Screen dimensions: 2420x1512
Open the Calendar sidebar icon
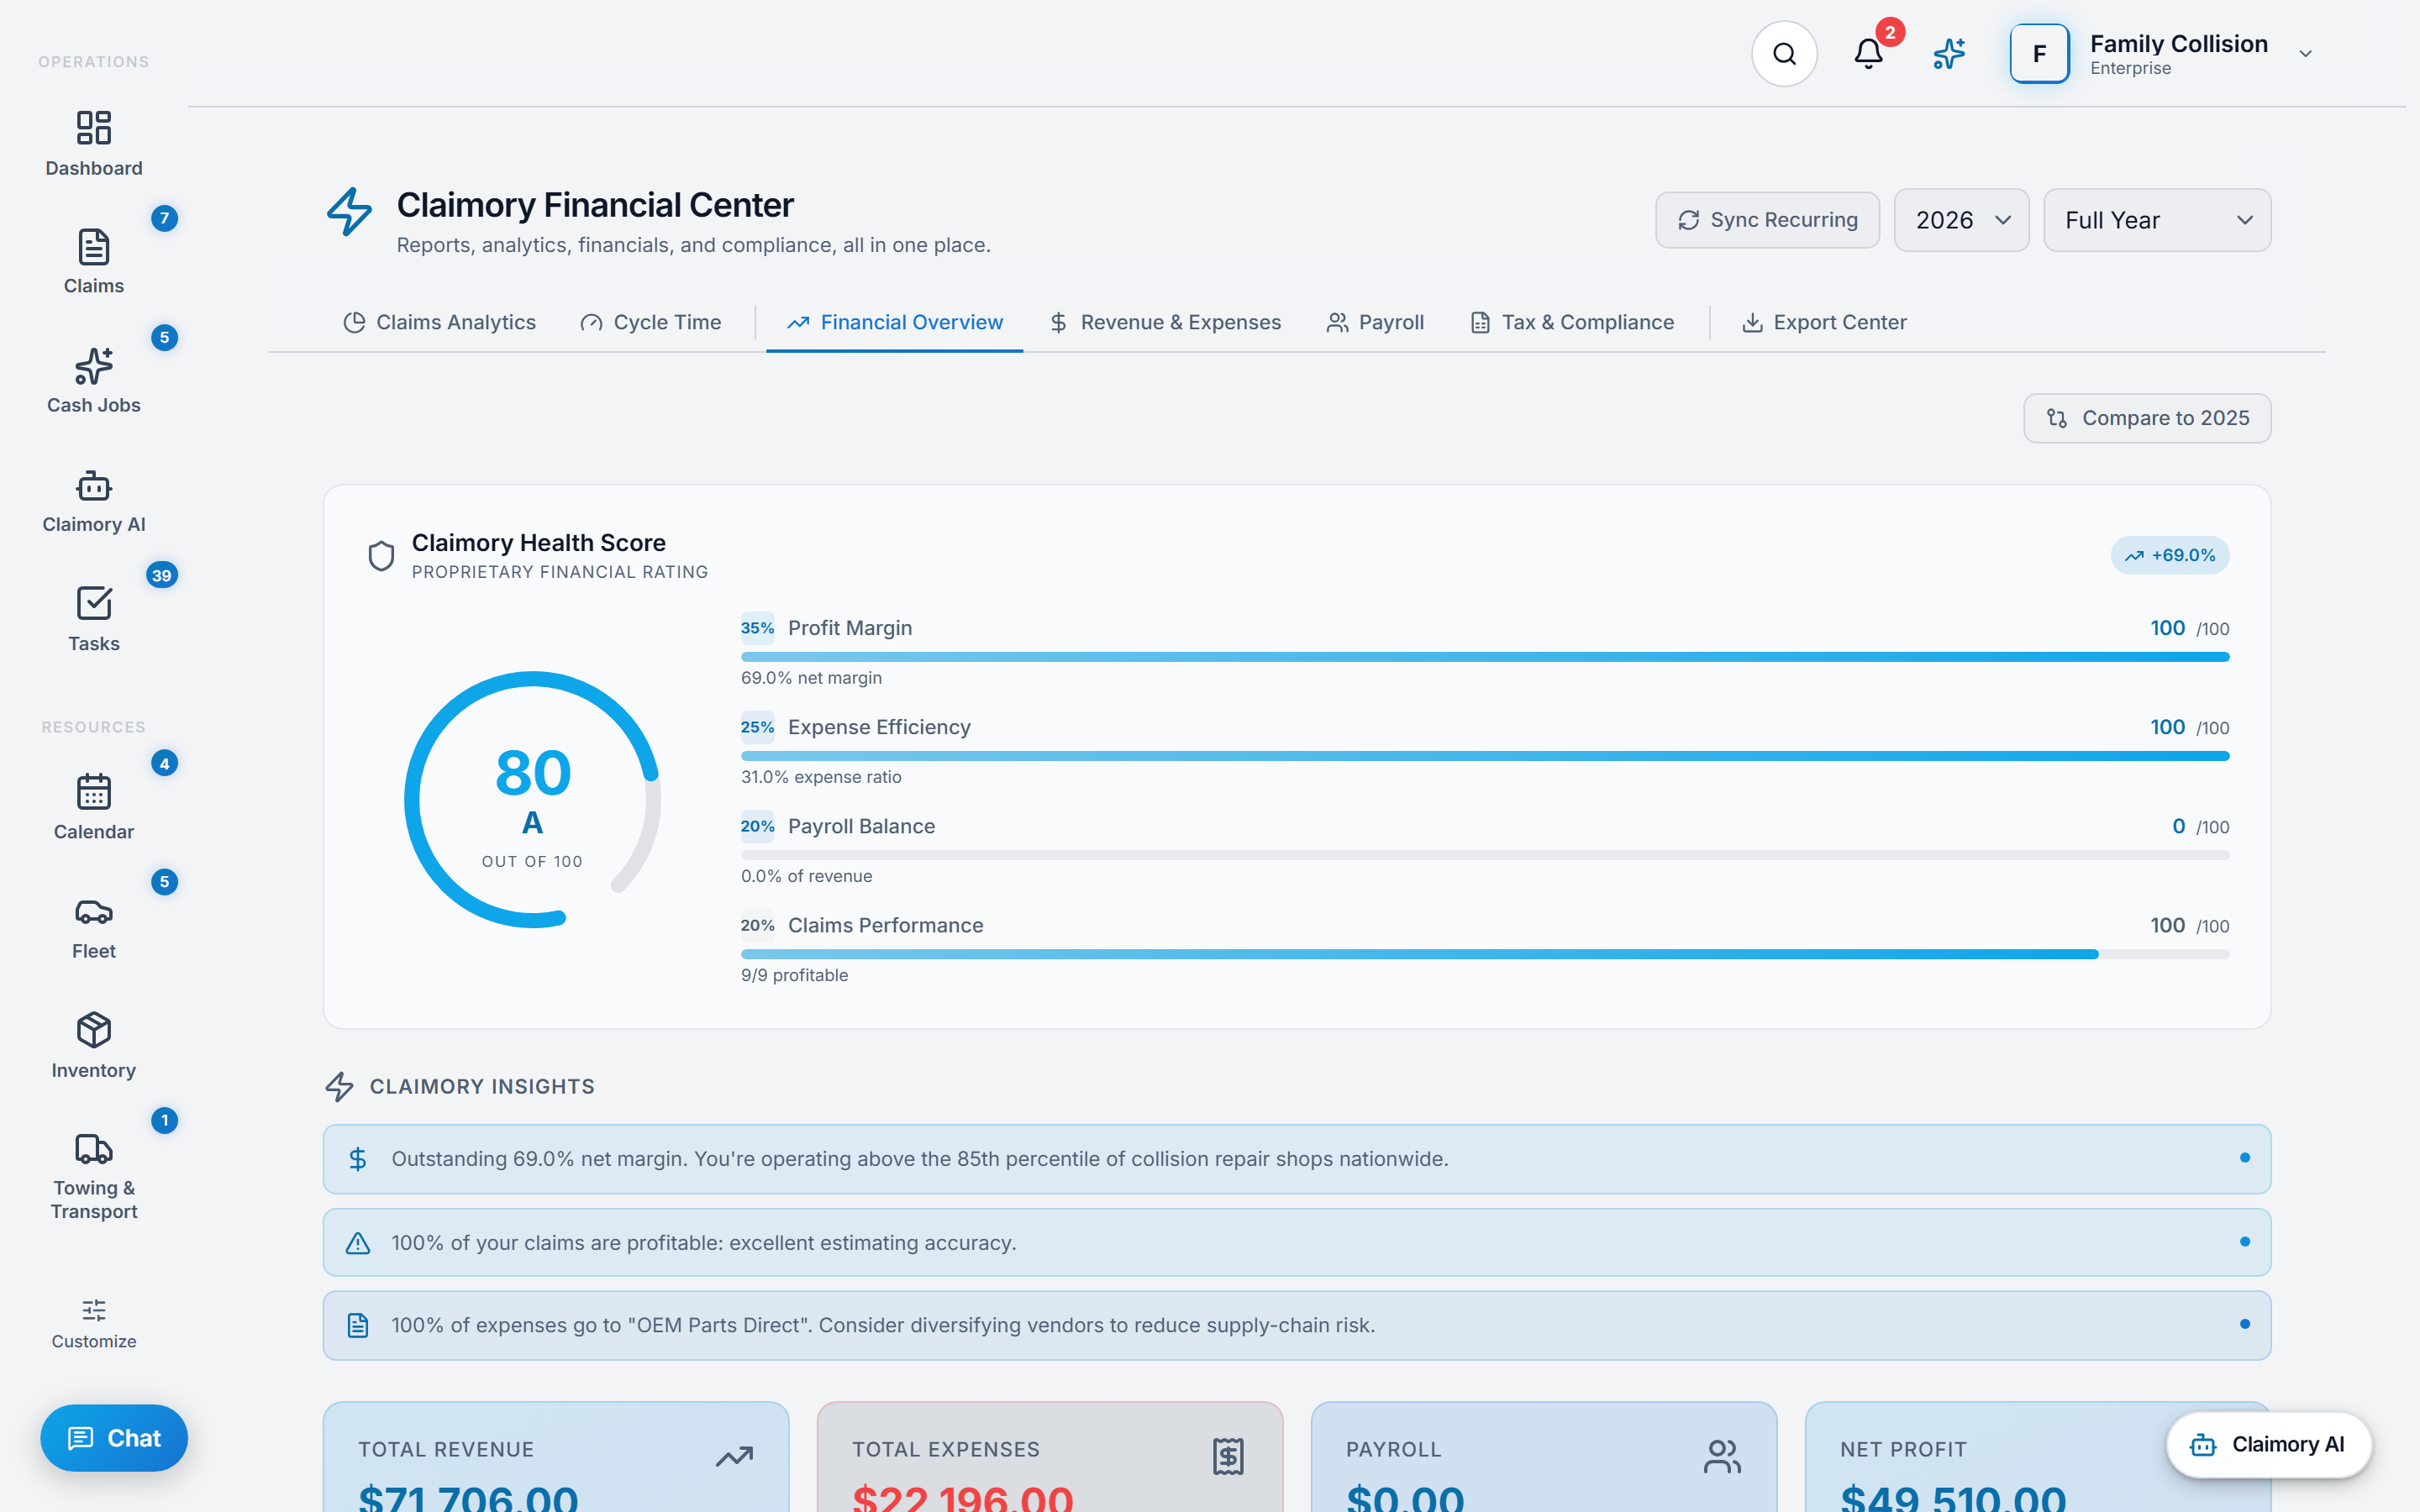(x=93, y=792)
